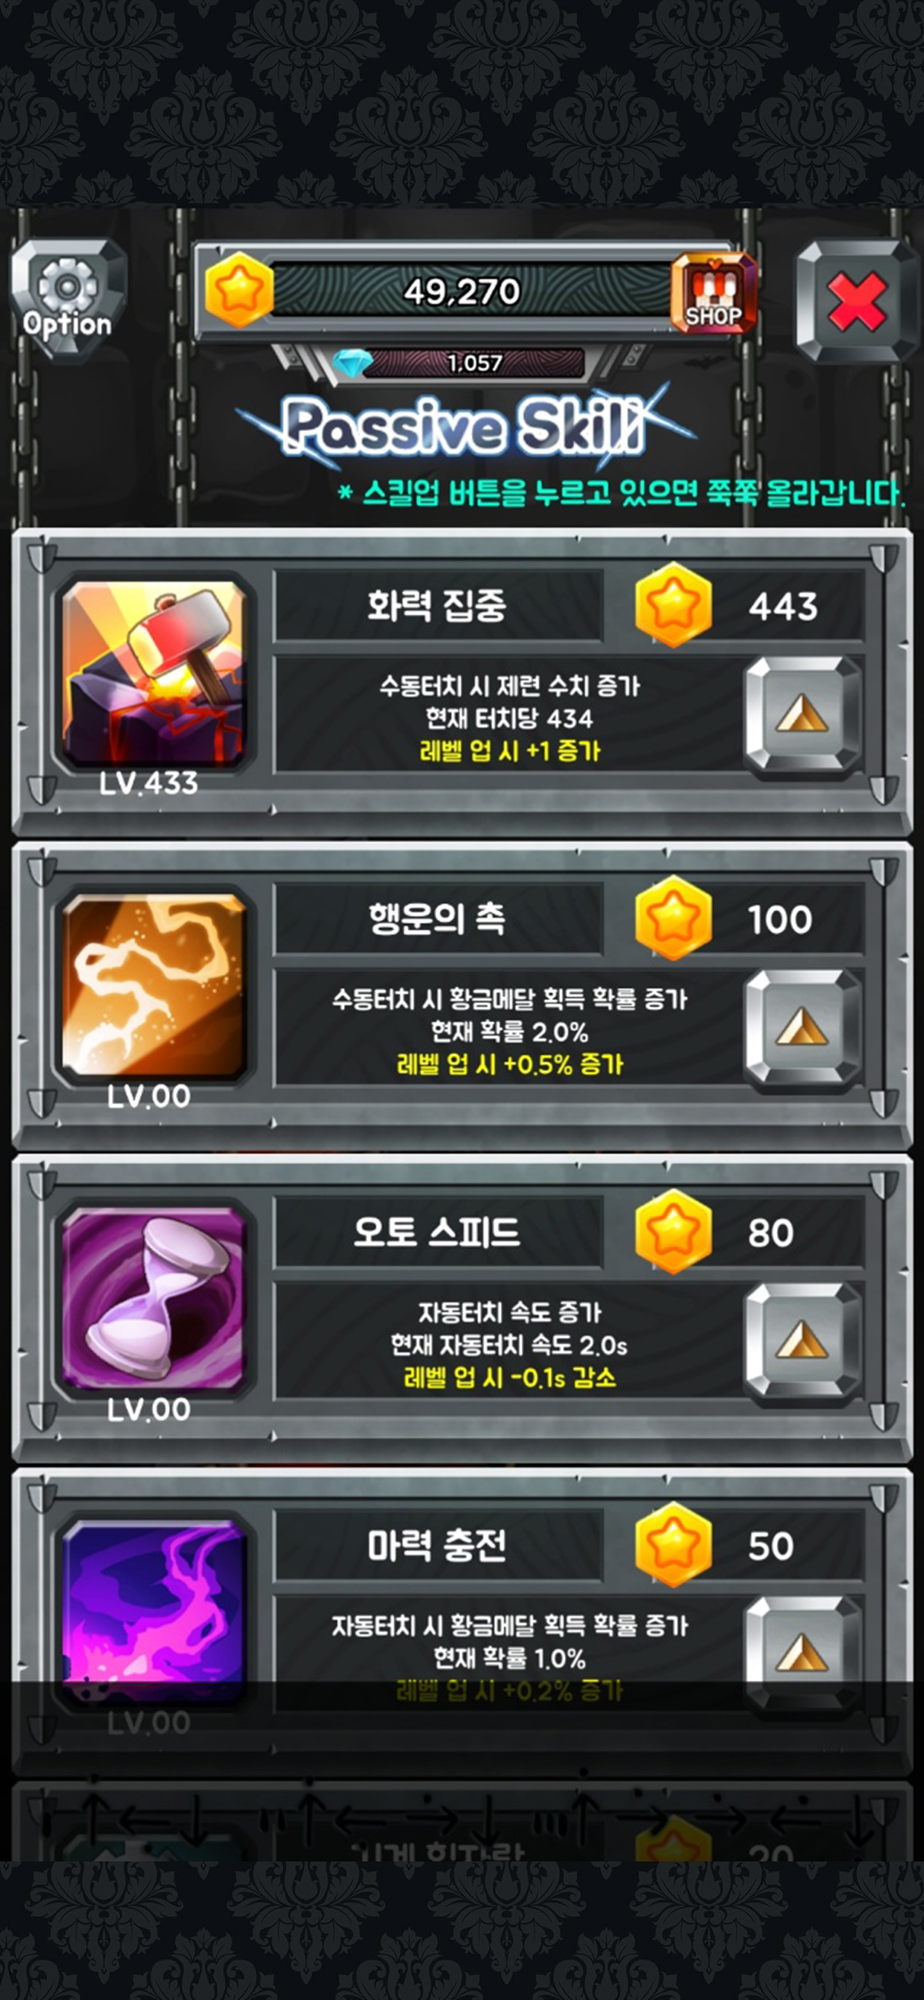Tap the blue diamond gem icon
The width and height of the screenshot is (924, 2000).
click(352, 363)
